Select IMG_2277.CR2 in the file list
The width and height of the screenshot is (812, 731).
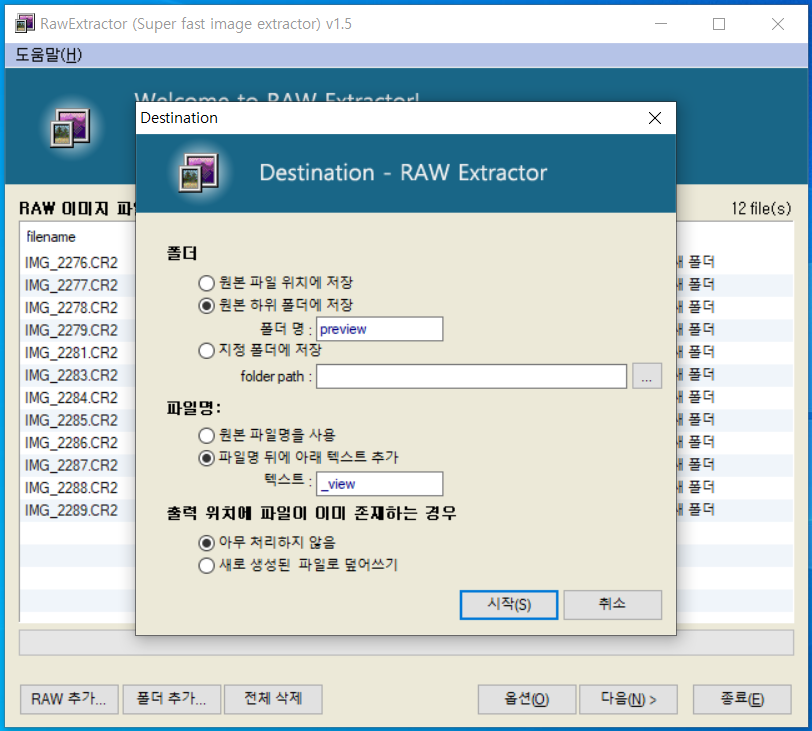pos(71,285)
